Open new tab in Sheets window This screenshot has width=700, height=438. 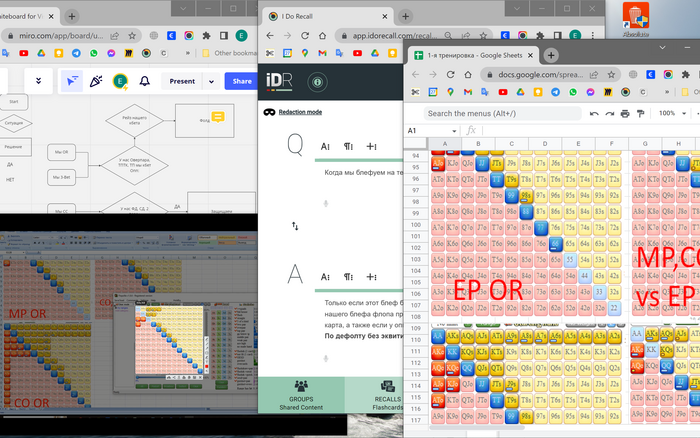tap(551, 55)
